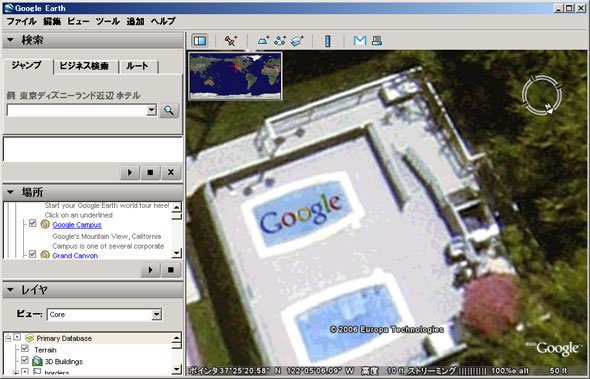Stop the Places tour

(171, 270)
